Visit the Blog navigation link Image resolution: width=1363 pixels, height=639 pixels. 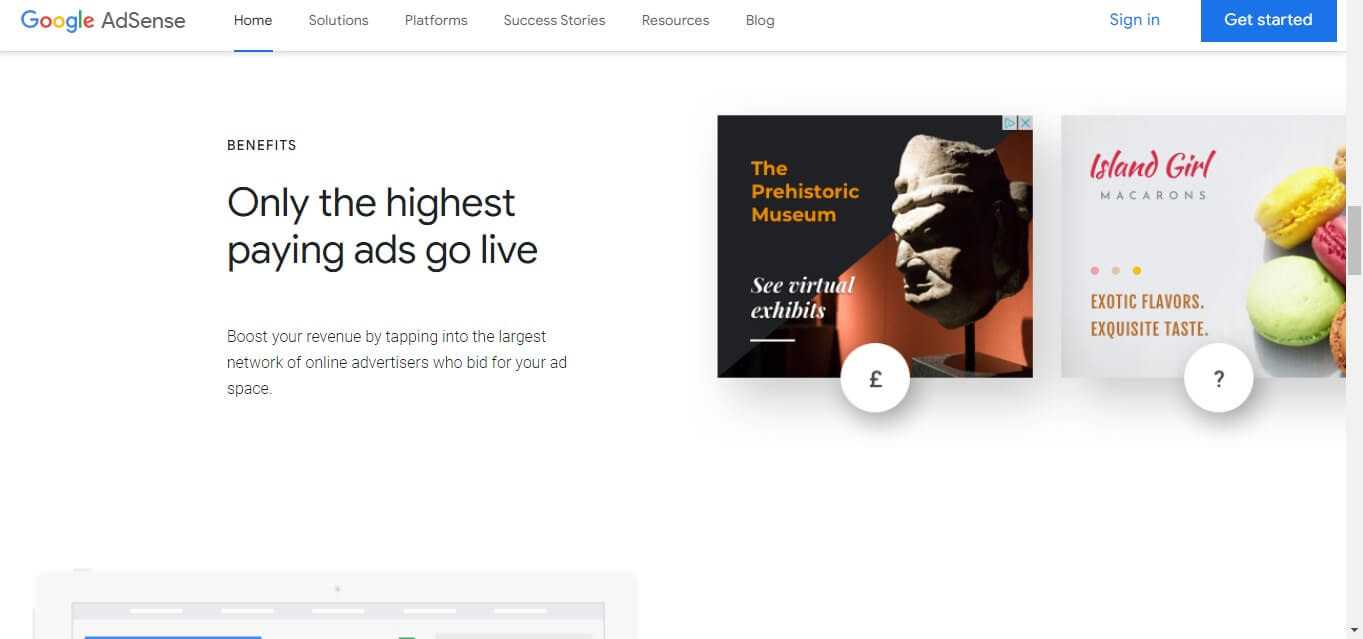tap(760, 20)
